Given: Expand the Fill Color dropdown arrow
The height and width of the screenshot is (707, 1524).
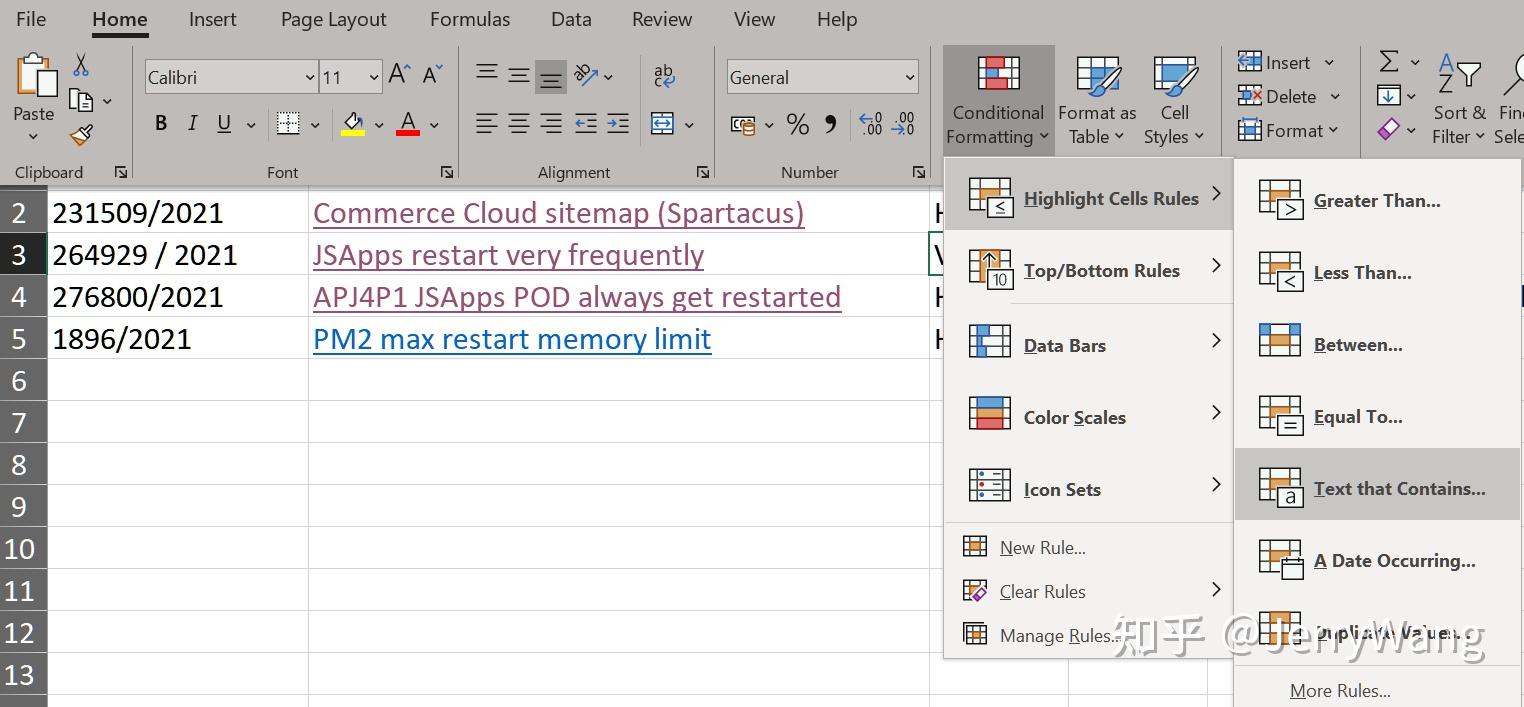Looking at the screenshot, I should click(x=377, y=124).
